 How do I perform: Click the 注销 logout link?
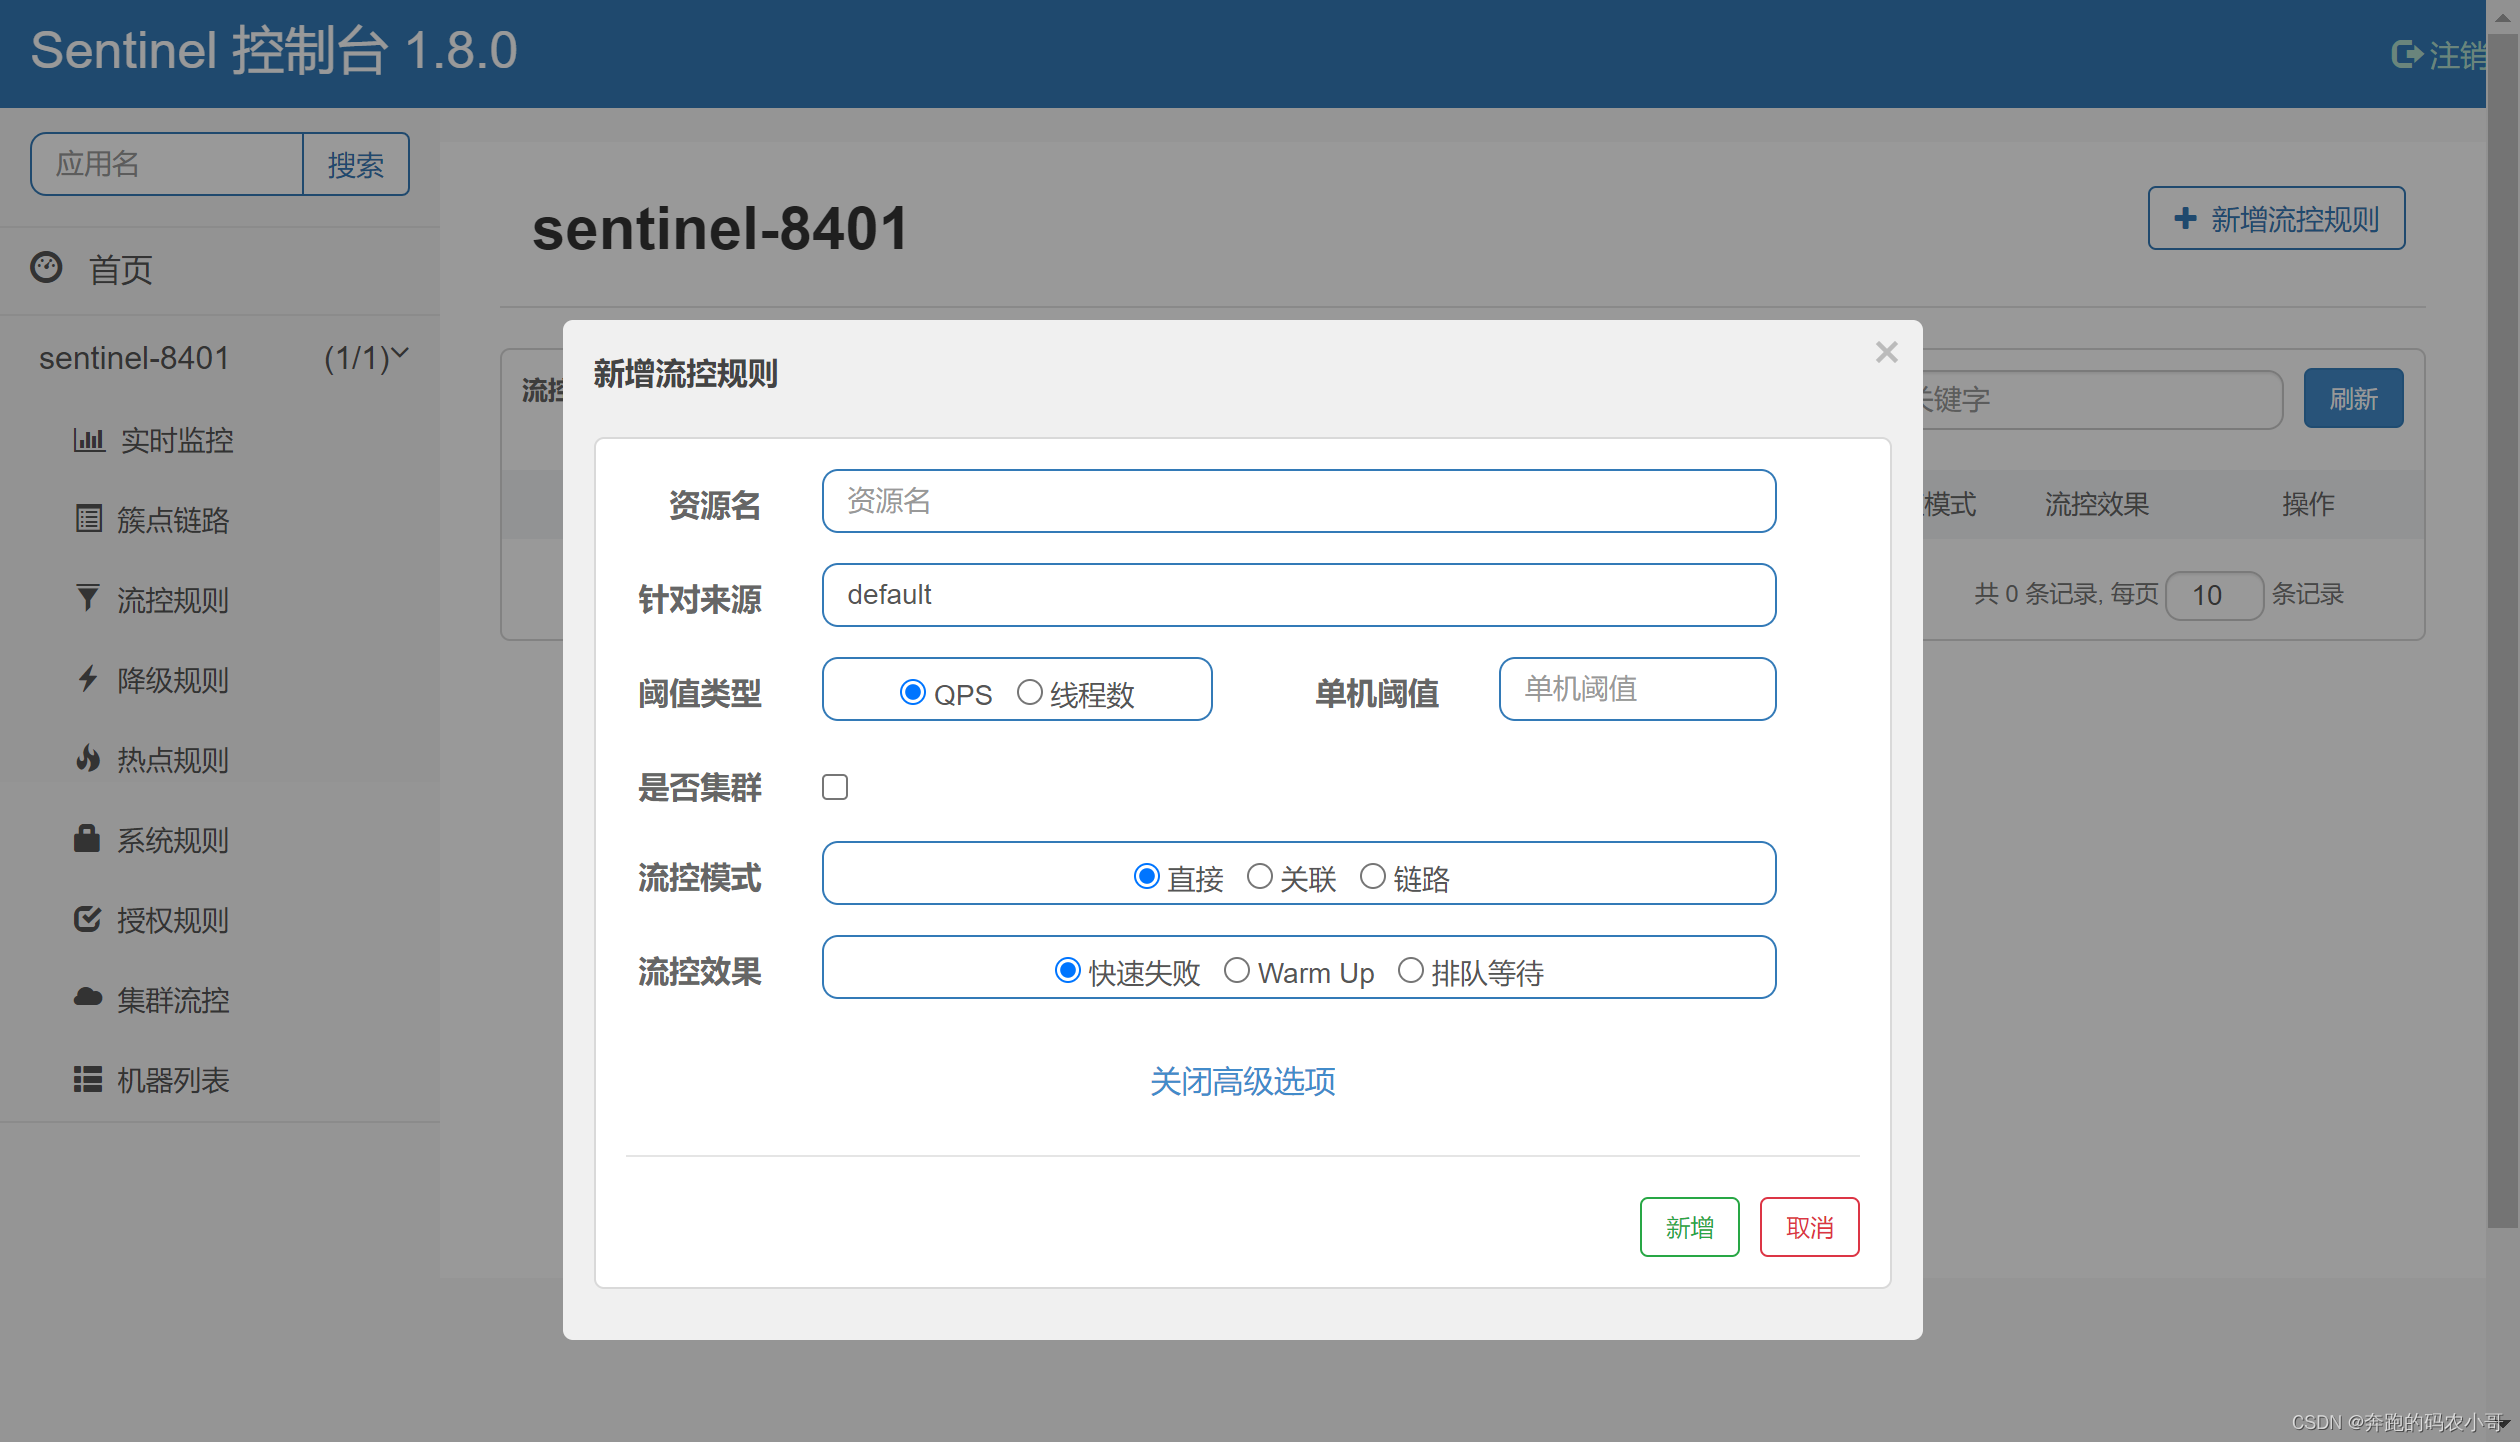[2440, 54]
